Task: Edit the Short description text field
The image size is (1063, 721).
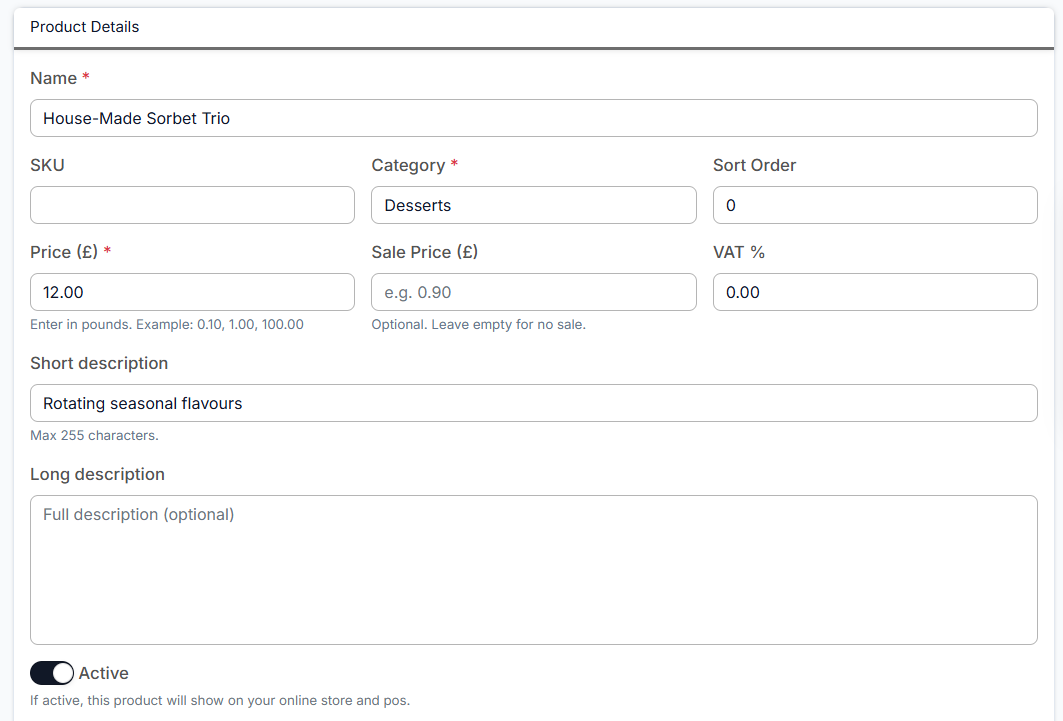Action: click(533, 403)
